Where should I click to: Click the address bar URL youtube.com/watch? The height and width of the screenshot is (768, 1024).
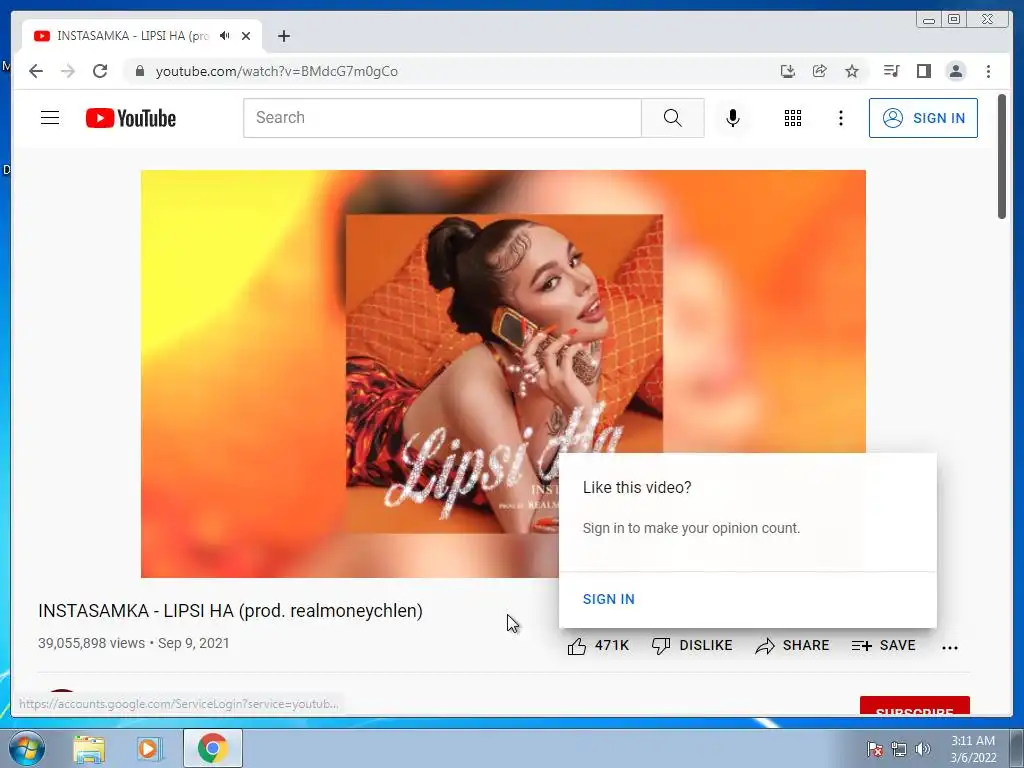click(x=276, y=71)
